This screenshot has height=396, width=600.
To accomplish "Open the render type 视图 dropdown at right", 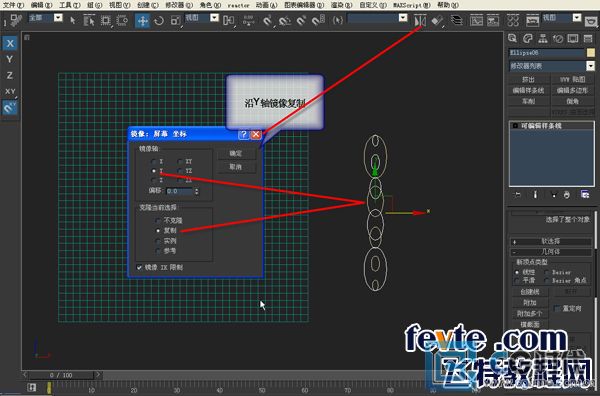I will [577, 18].
